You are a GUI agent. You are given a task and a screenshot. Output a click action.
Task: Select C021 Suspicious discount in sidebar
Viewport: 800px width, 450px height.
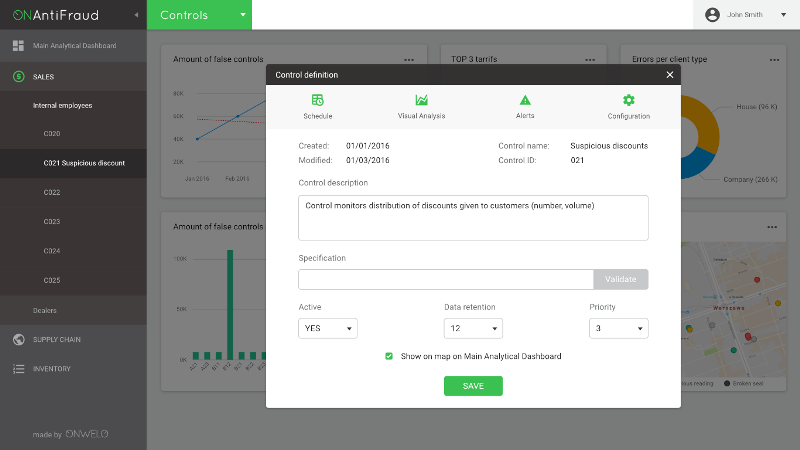click(x=84, y=162)
